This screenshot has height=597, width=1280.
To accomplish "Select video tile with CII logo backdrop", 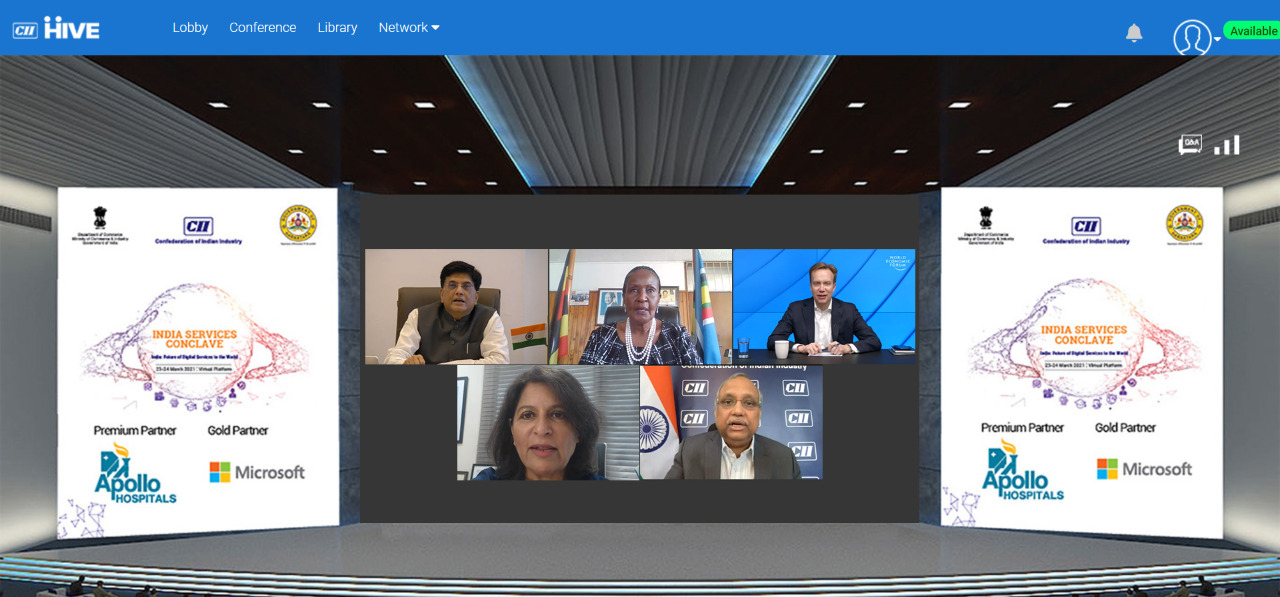I will pos(731,422).
